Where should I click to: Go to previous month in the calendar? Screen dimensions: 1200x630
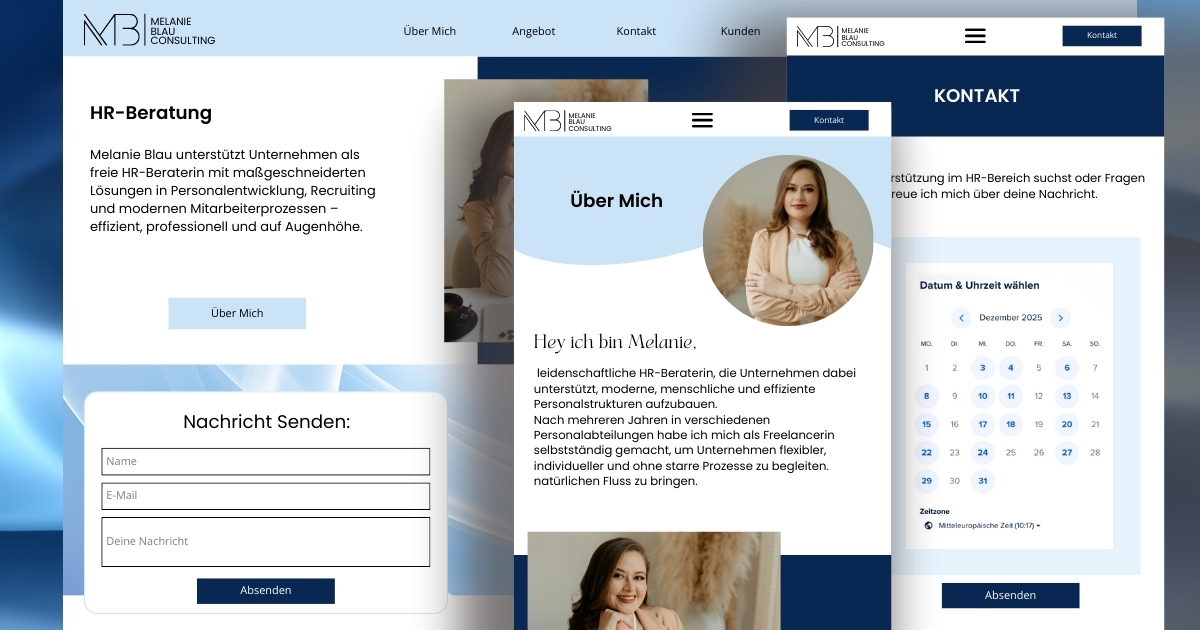[961, 318]
